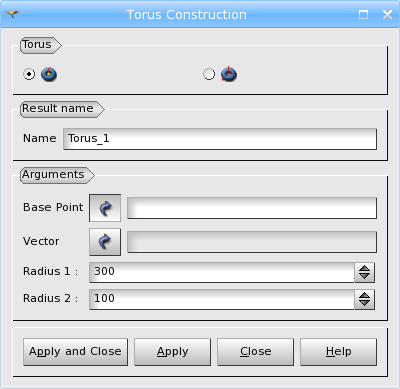Click the Close button at bottom
400x389 pixels.
256,352
